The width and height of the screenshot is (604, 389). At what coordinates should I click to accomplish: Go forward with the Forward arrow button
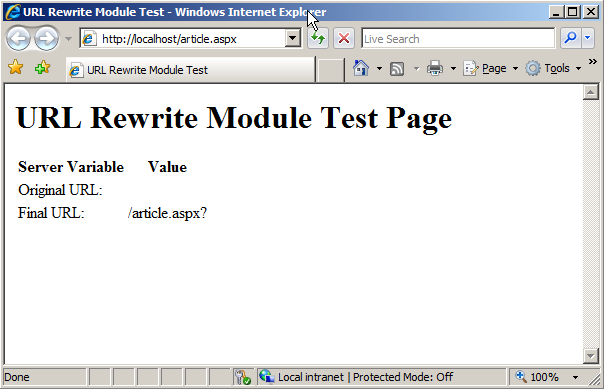click(46, 39)
